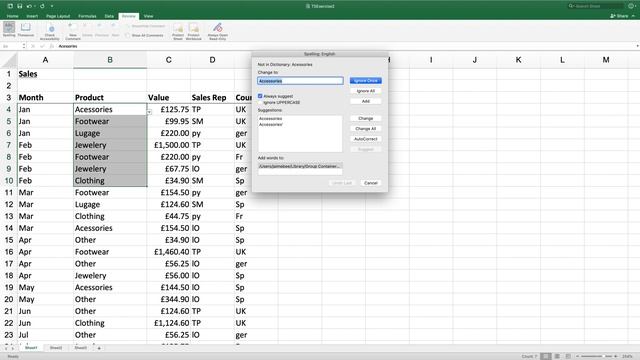Screen dimensions: 640x360
Task: Switch to the Sheet2 tab
Action: 56,348
